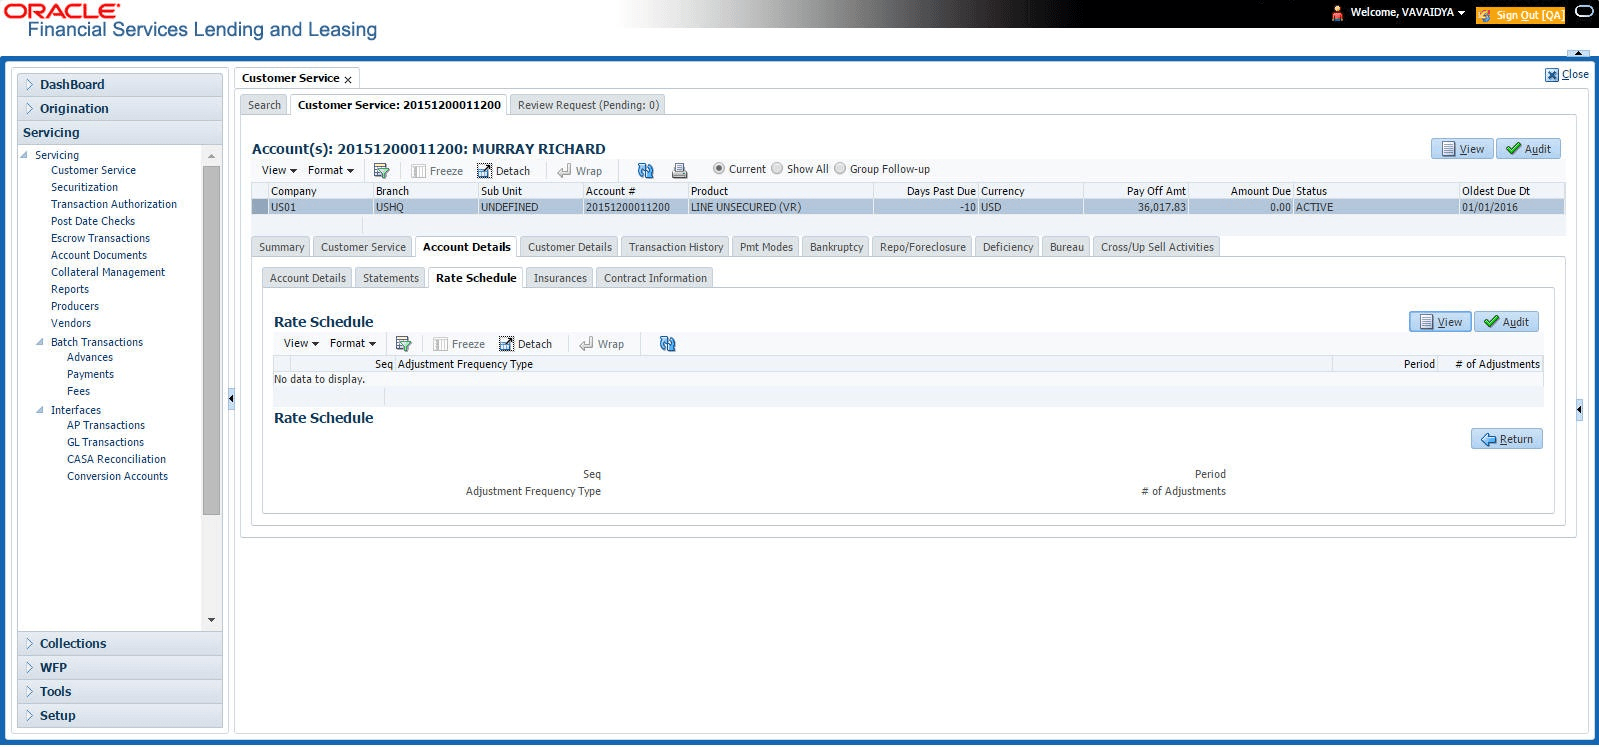1599x747 pixels.
Task: Open Transaction Authorization in the sidebar
Action: click(114, 204)
